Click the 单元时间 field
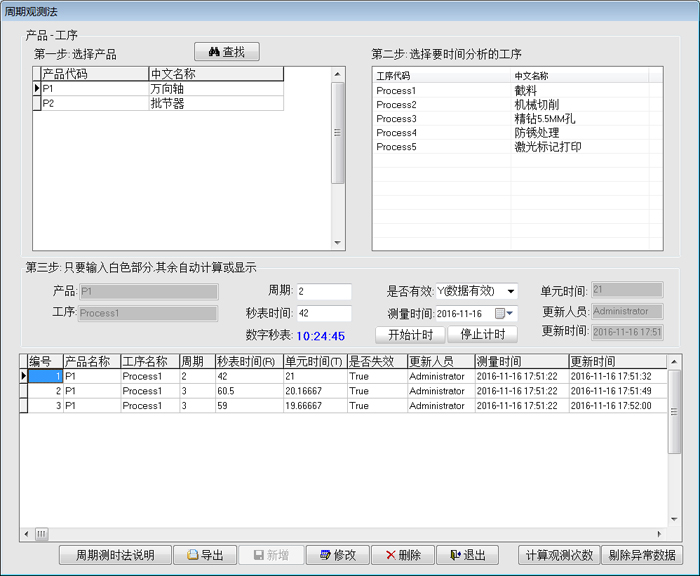The height and width of the screenshot is (576, 700). coord(627,290)
